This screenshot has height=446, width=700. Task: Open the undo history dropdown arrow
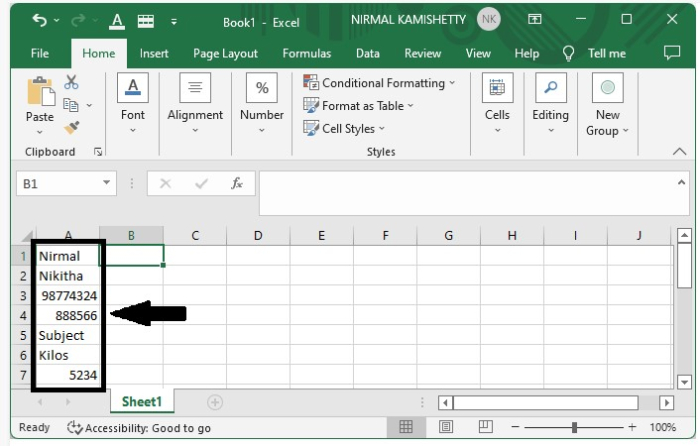[56, 21]
